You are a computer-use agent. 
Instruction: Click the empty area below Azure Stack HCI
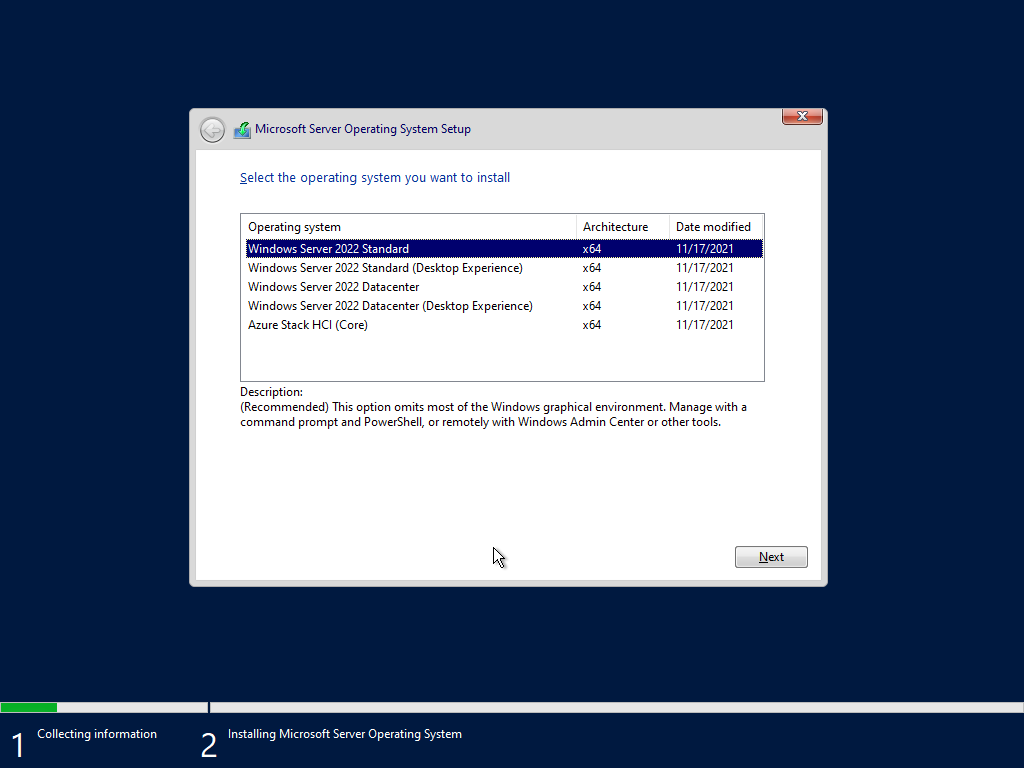tap(500, 356)
